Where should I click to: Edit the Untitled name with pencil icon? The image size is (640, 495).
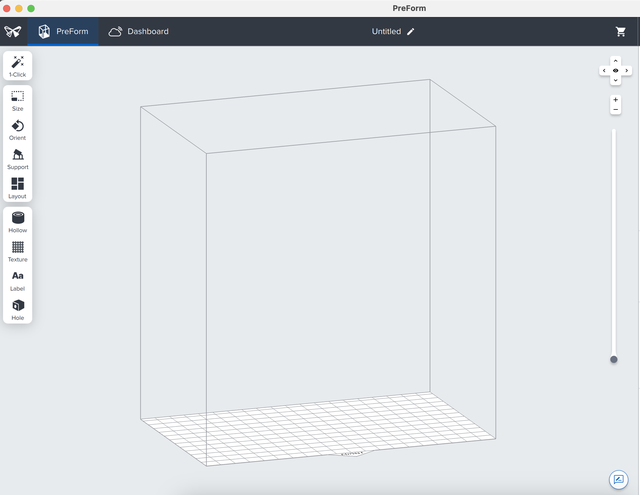point(411,31)
